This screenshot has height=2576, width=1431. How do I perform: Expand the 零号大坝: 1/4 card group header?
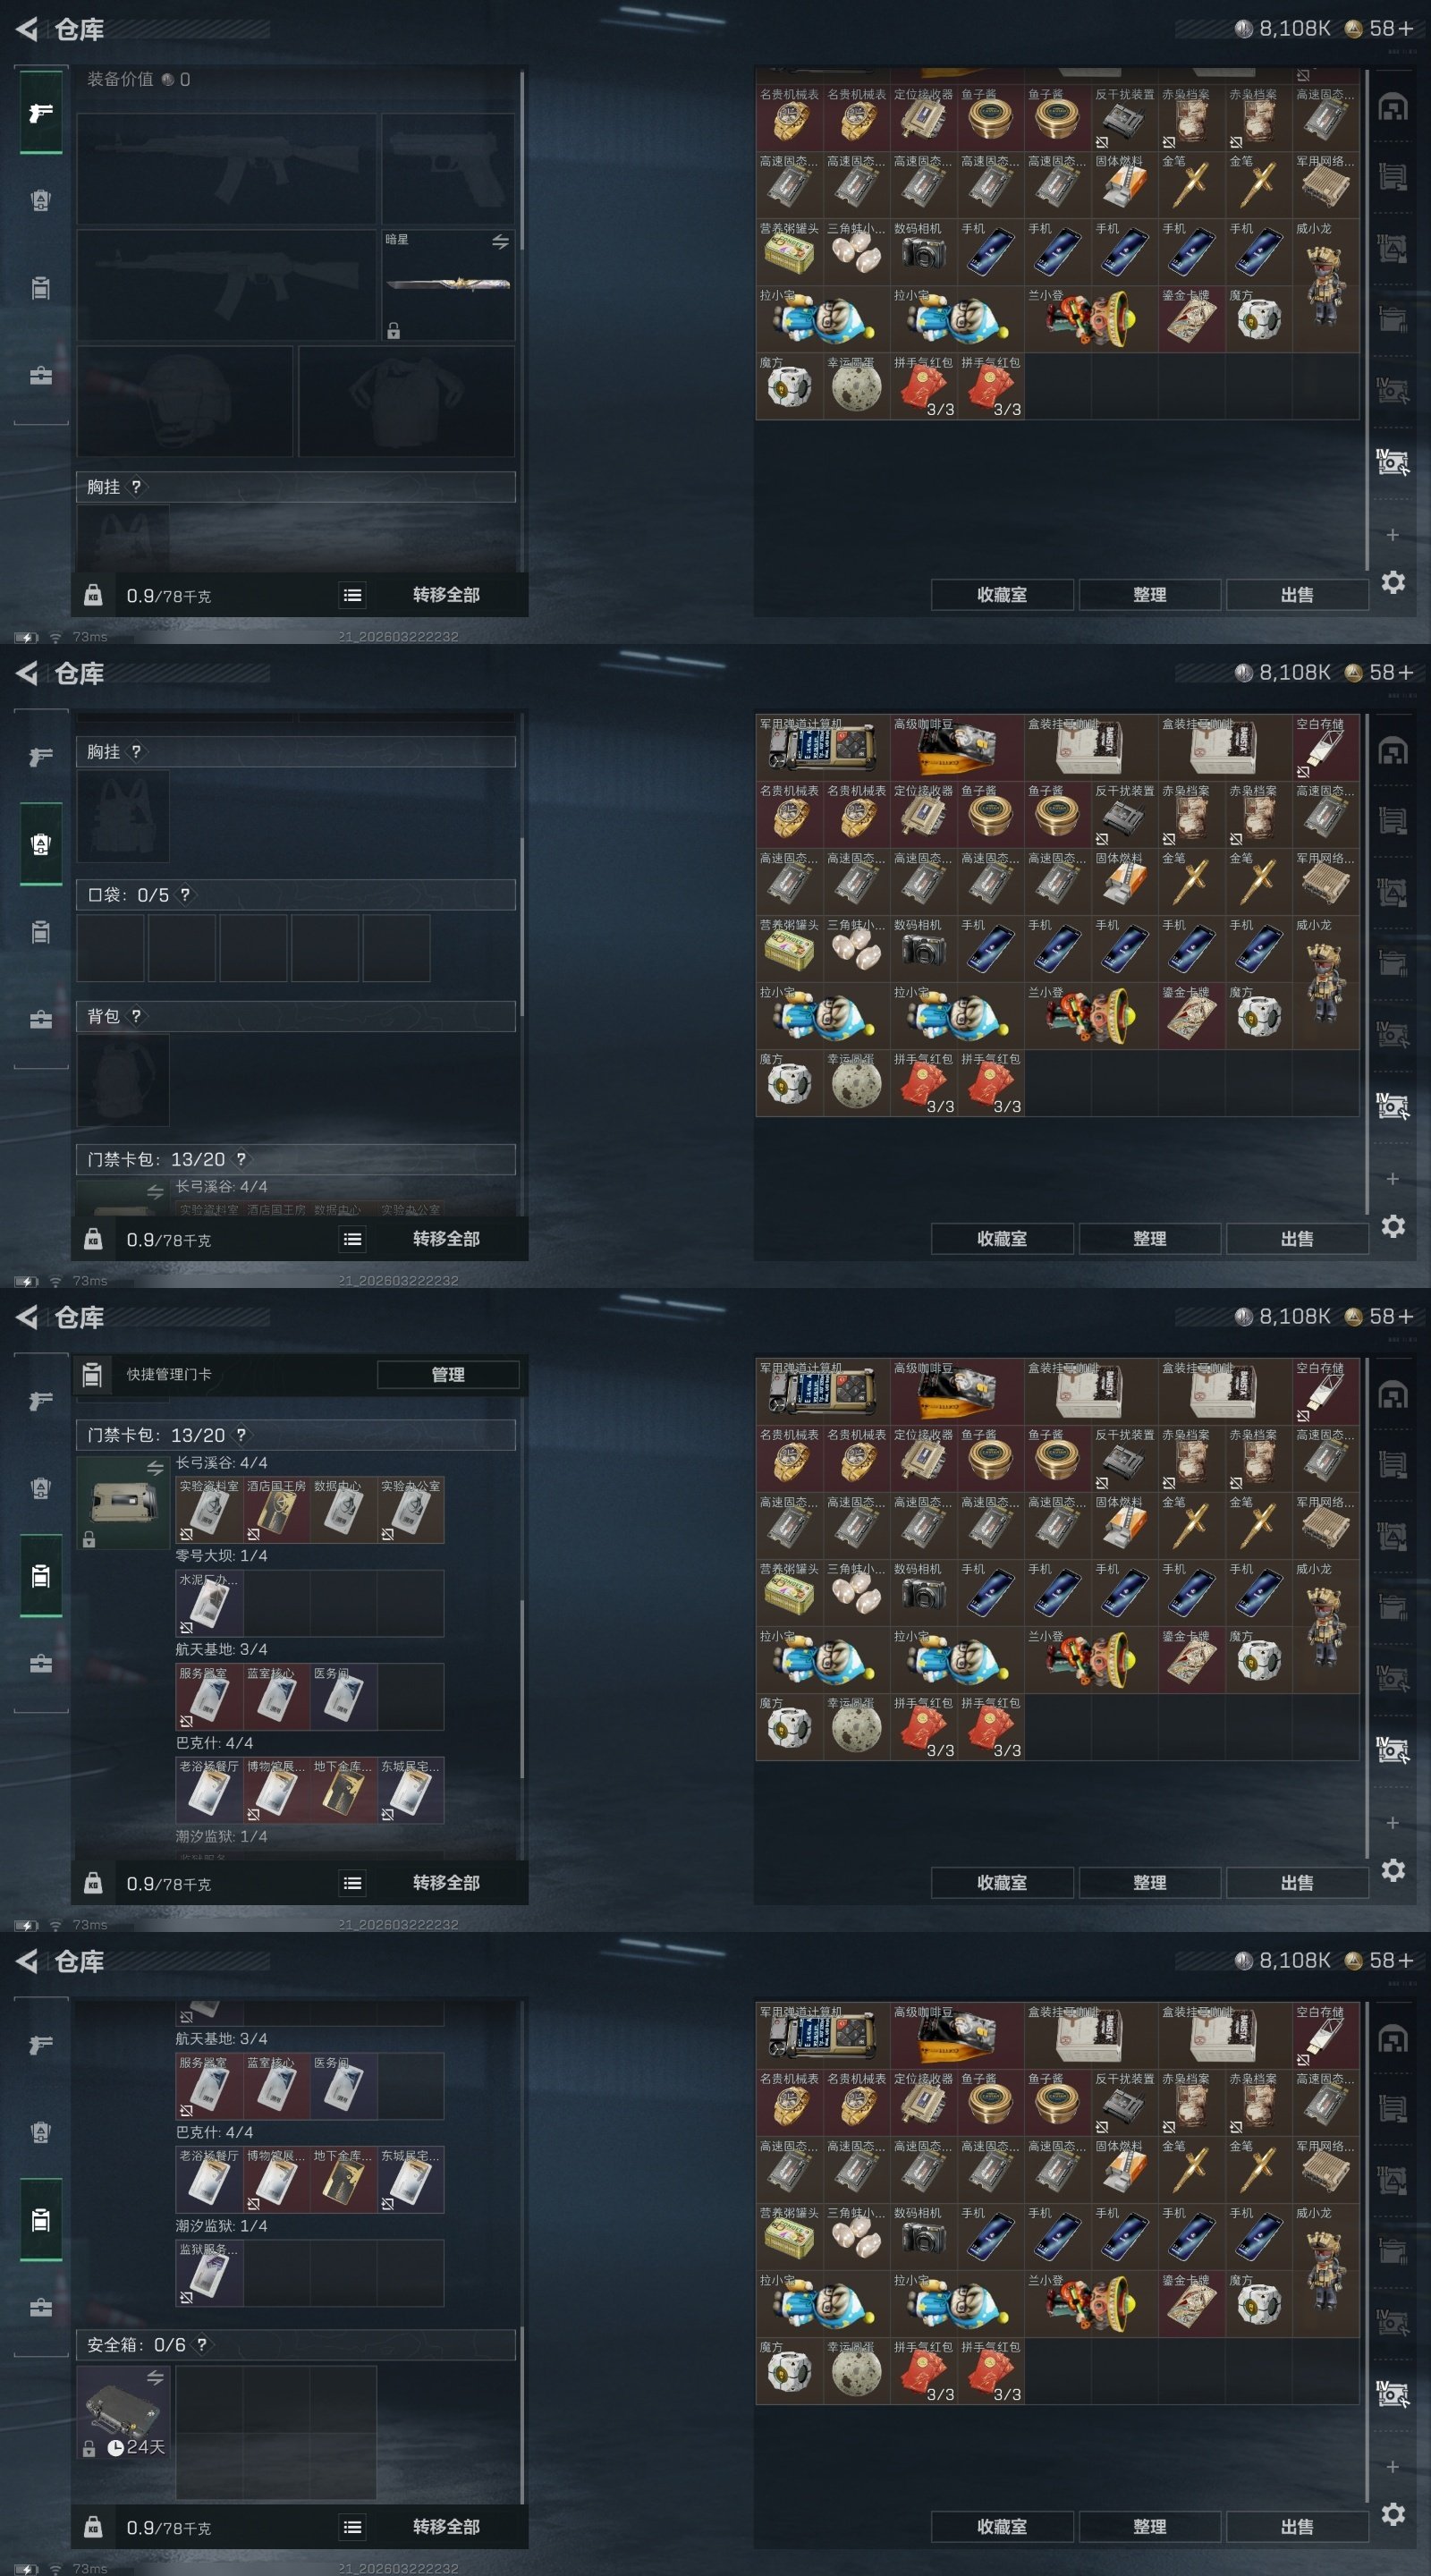(x=221, y=1556)
